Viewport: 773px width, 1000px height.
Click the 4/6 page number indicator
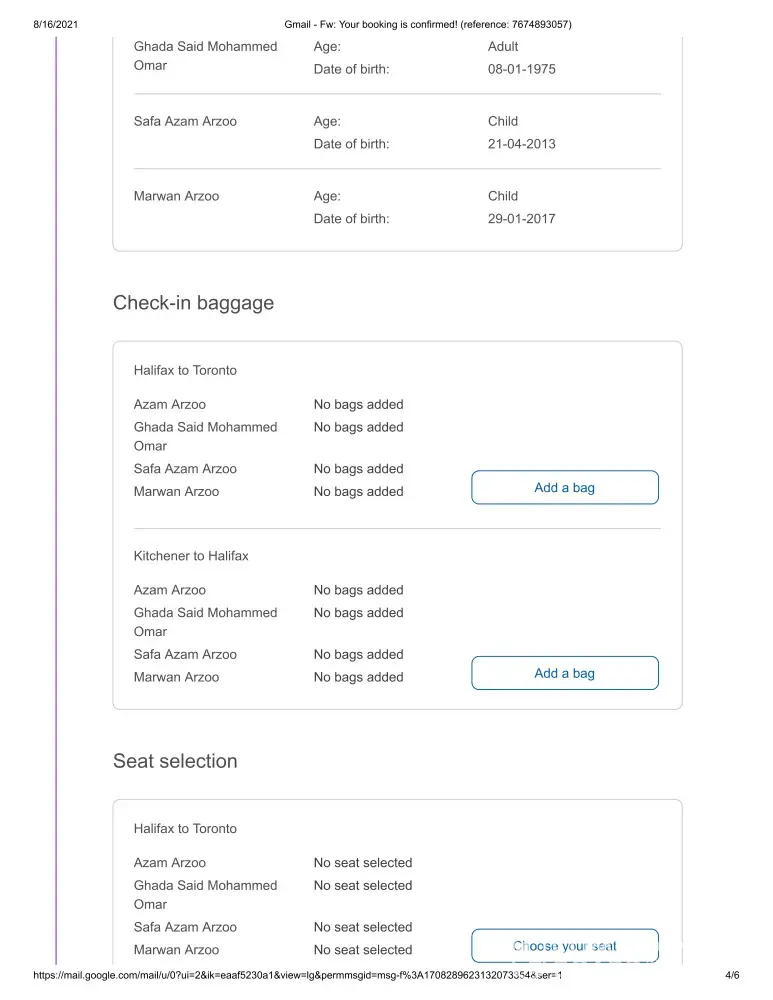coord(731,975)
